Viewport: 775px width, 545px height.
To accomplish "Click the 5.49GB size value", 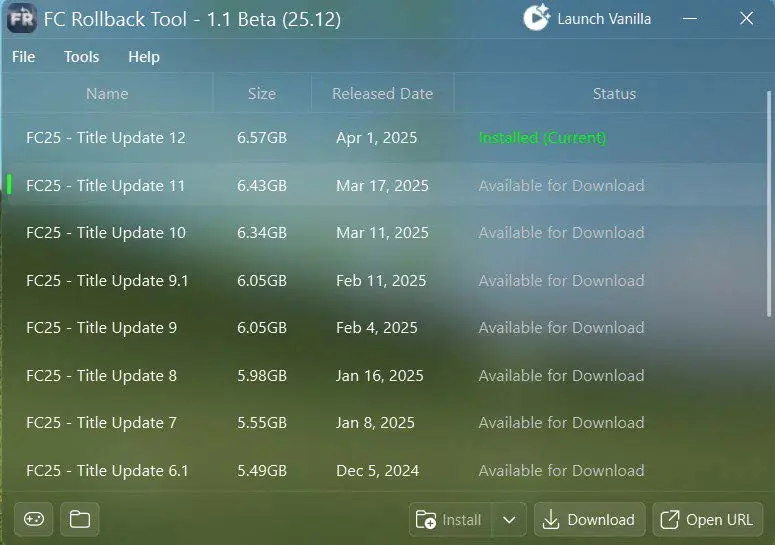I will pyautogui.click(x=262, y=470).
